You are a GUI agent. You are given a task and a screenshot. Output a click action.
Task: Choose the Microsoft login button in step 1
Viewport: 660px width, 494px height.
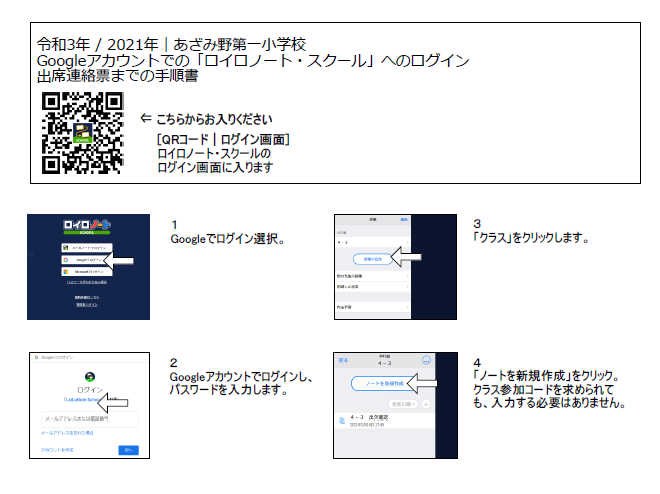(87, 272)
